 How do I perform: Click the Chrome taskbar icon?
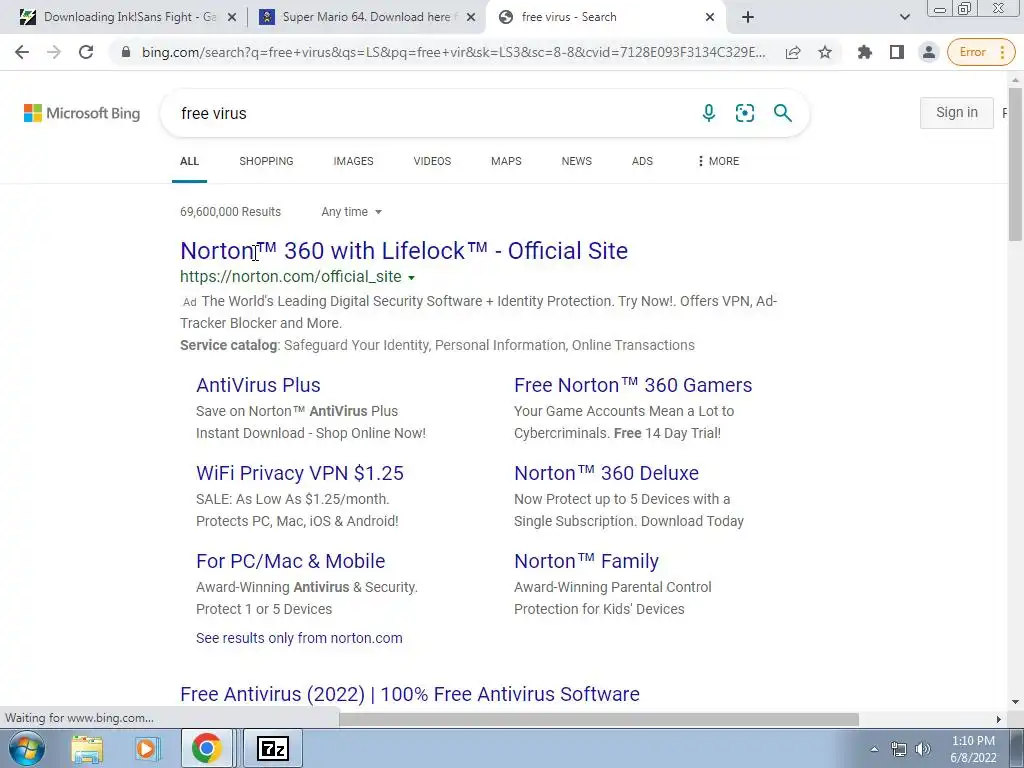pyautogui.click(x=206, y=748)
